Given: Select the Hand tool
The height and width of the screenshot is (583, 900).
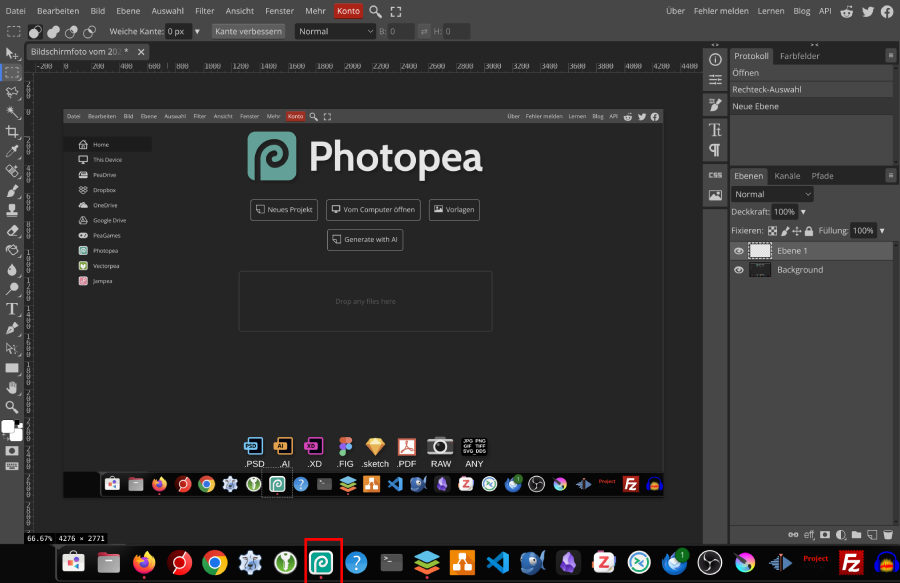Looking at the screenshot, I should click(x=12, y=387).
